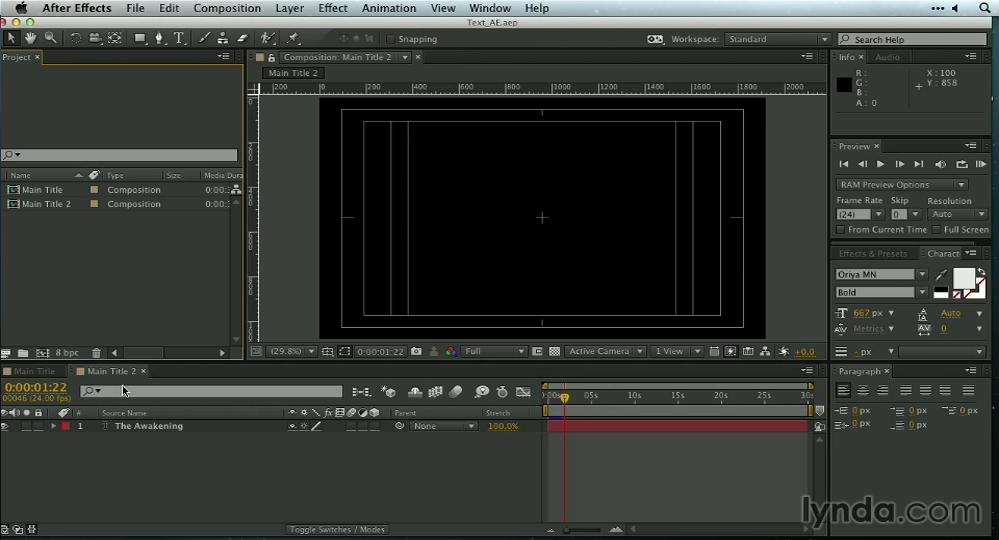The image size is (999, 540).
Task: Click the white fill color swatch
Action: click(x=963, y=277)
